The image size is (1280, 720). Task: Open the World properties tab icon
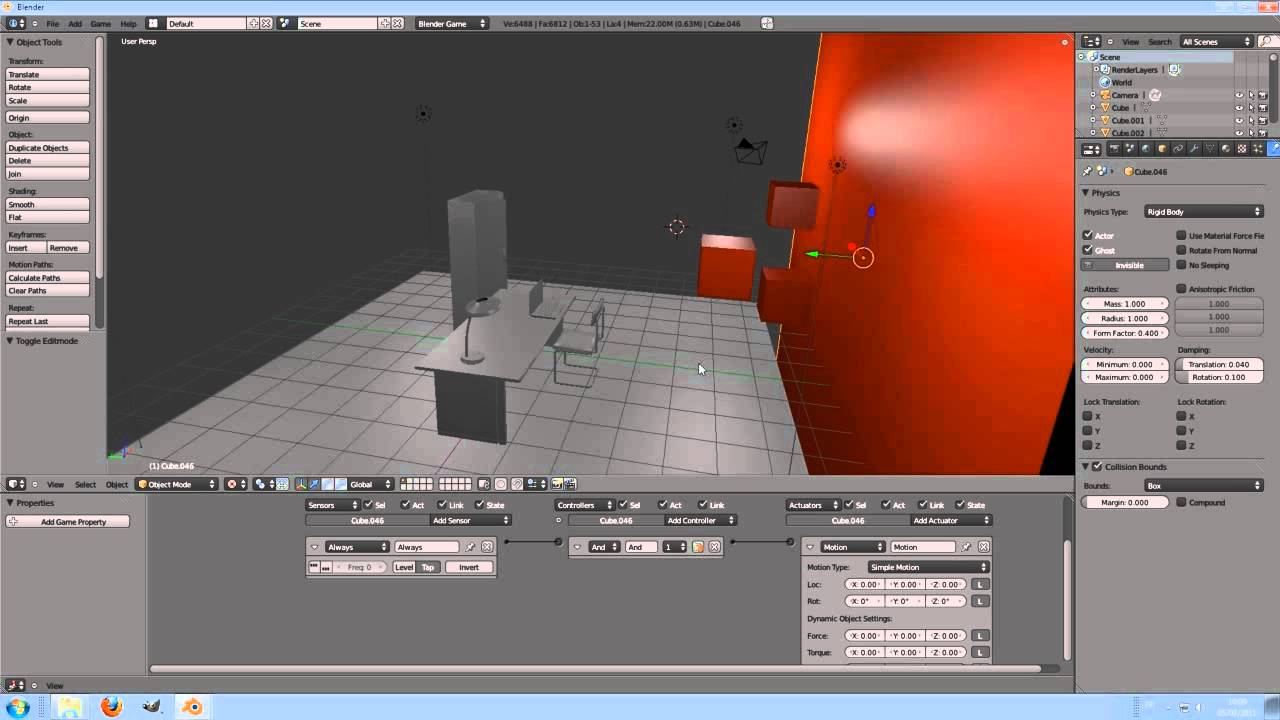coord(1146,148)
